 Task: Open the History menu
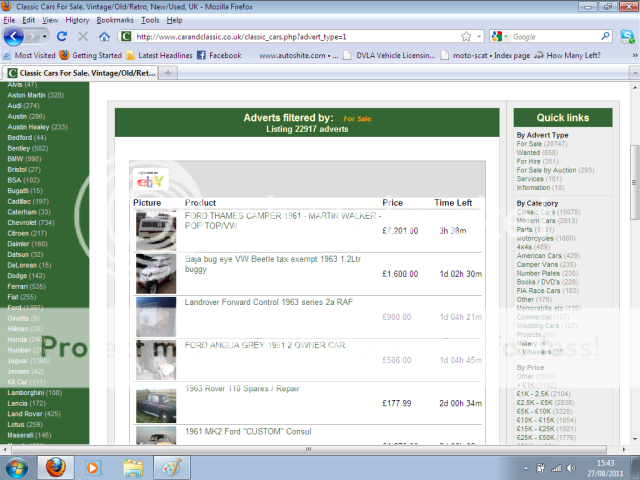(77, 19)
